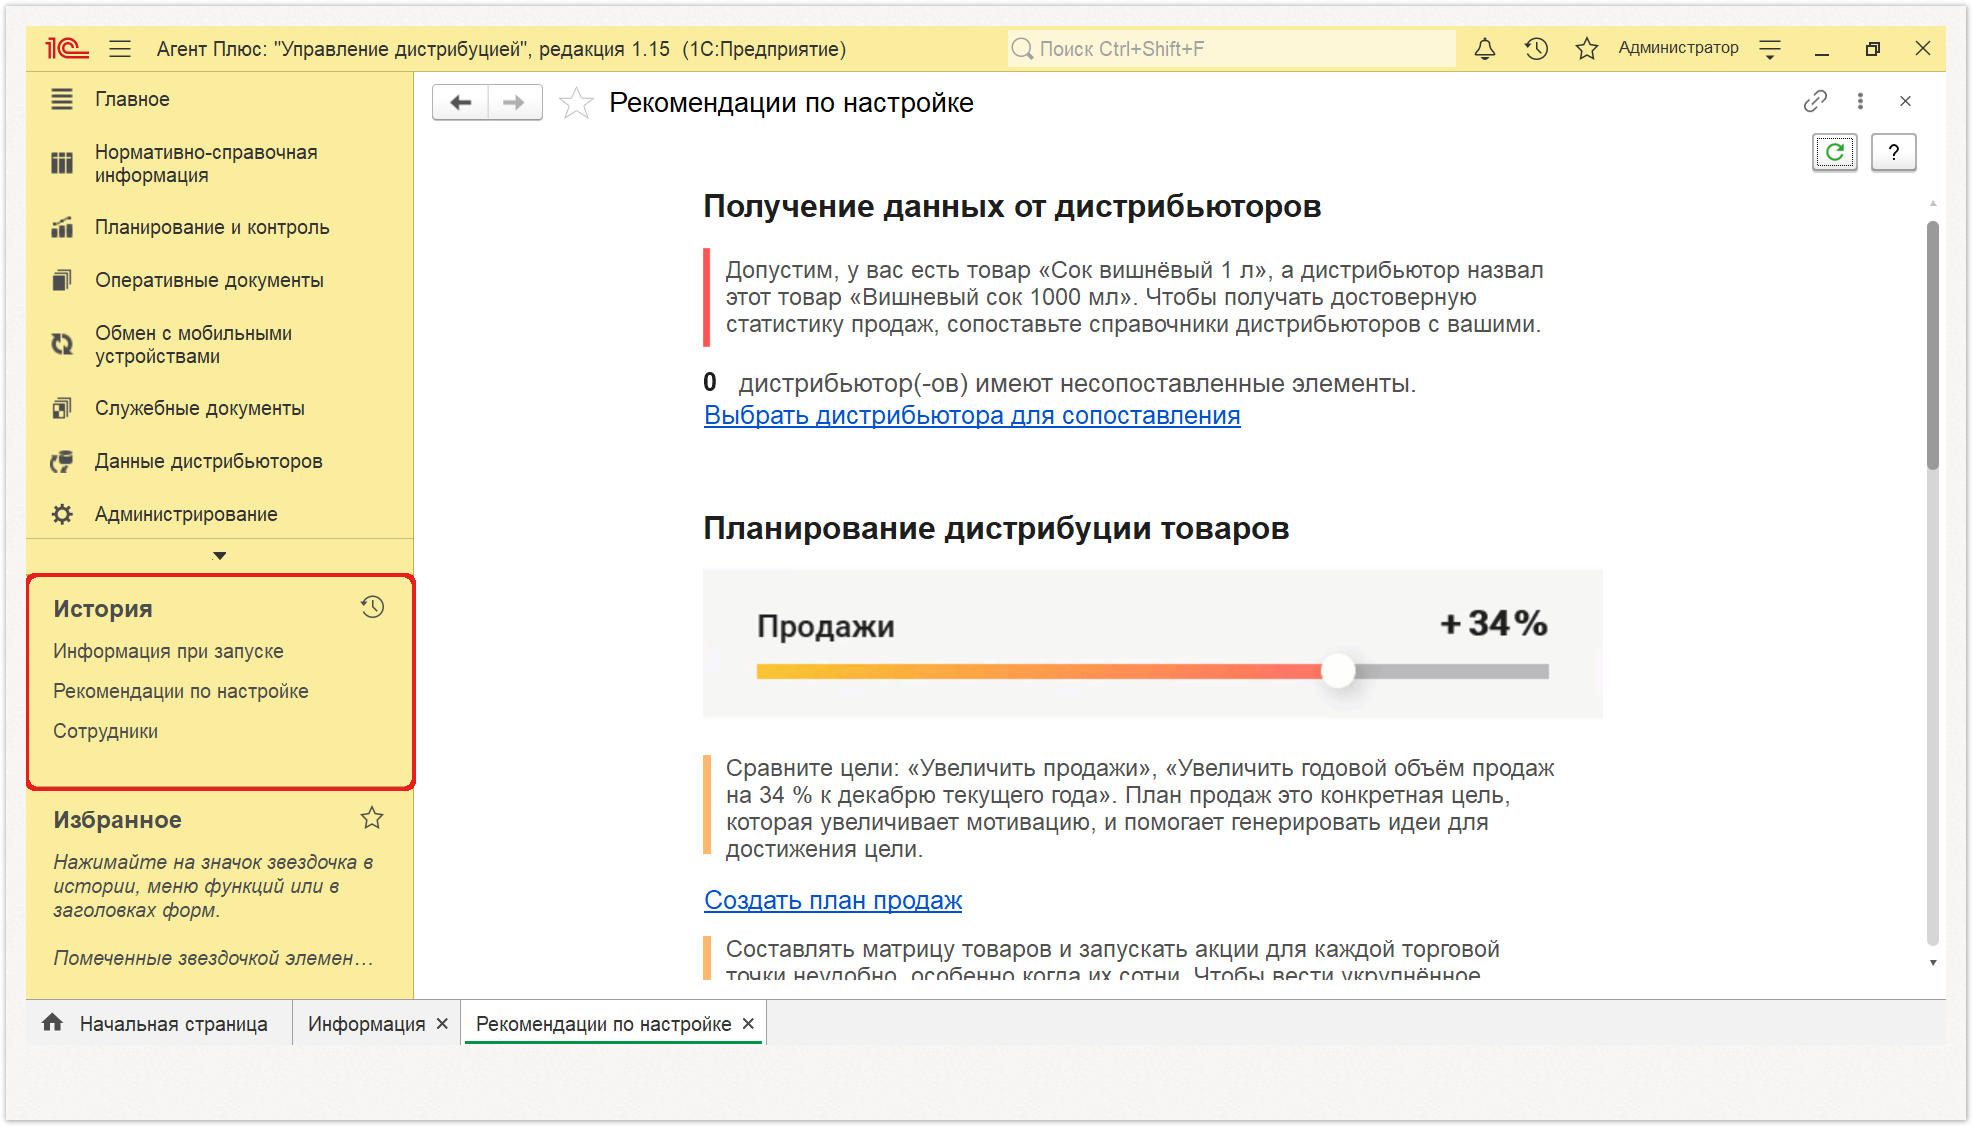Screen dimensions: 1972x1126
Task: Close the Информация tab
Action: tap(442, 1024)
